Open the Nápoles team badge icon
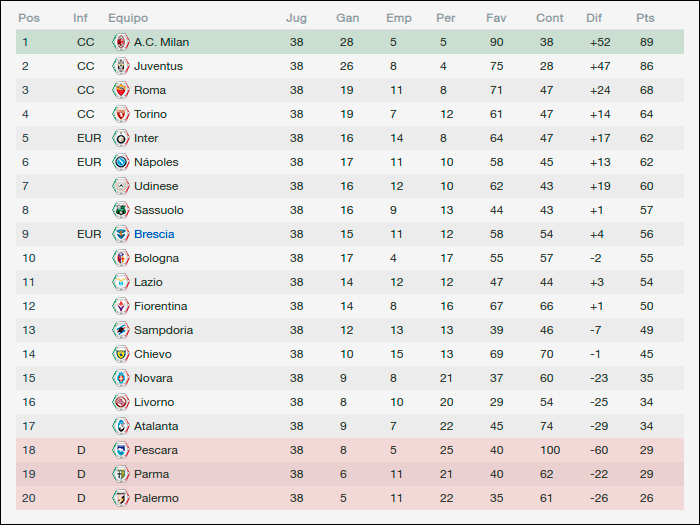 pyautogui.click(x=121, y=162)
